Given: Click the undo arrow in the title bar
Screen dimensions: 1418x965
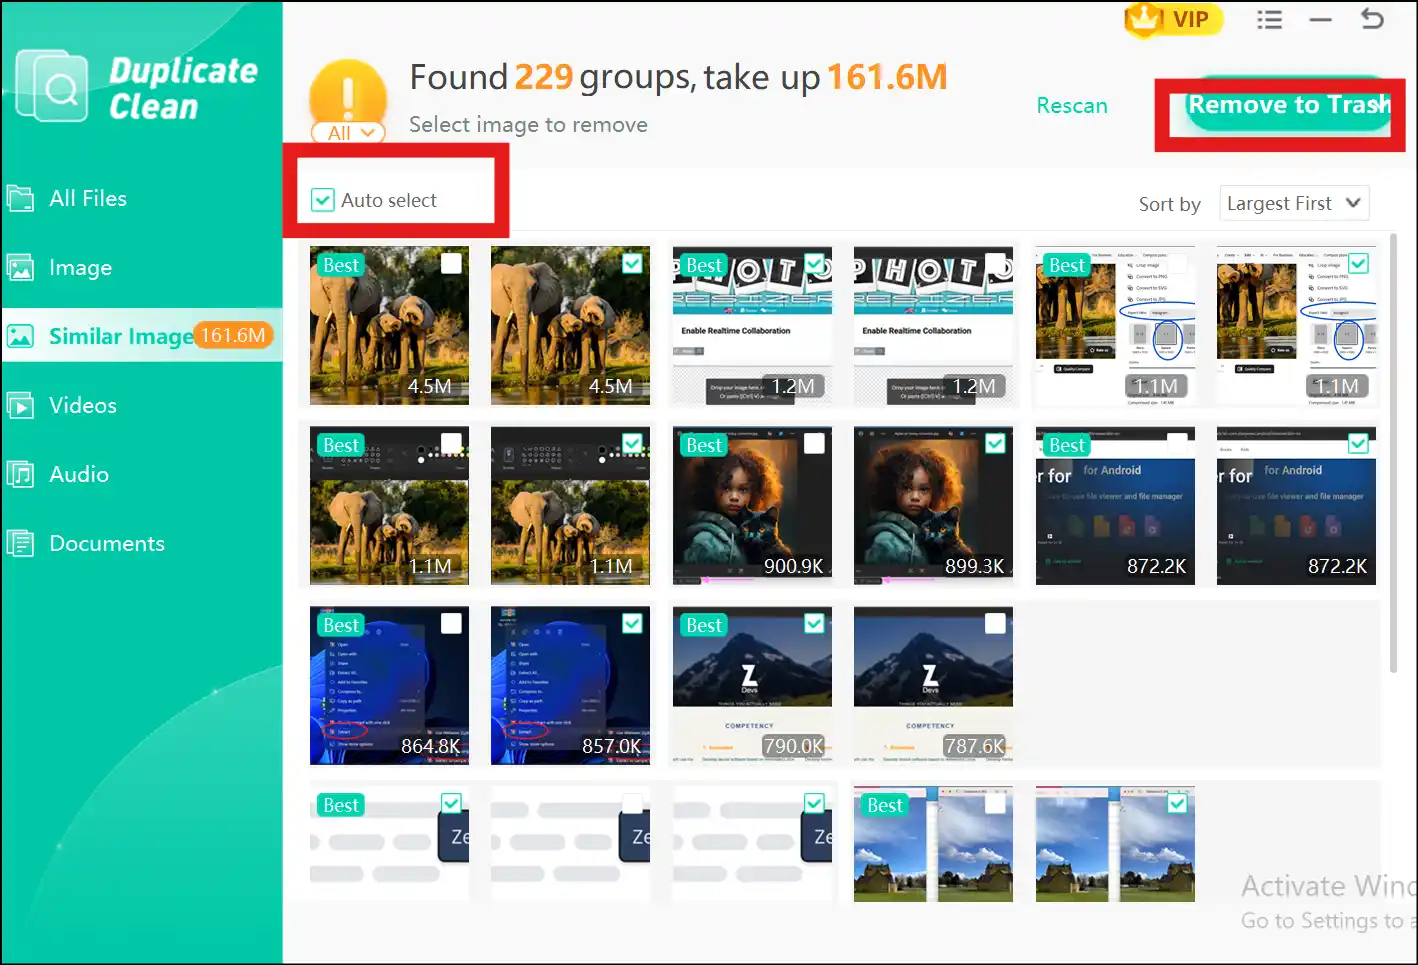Looking at the screenshot, I should pos(1373,19).
